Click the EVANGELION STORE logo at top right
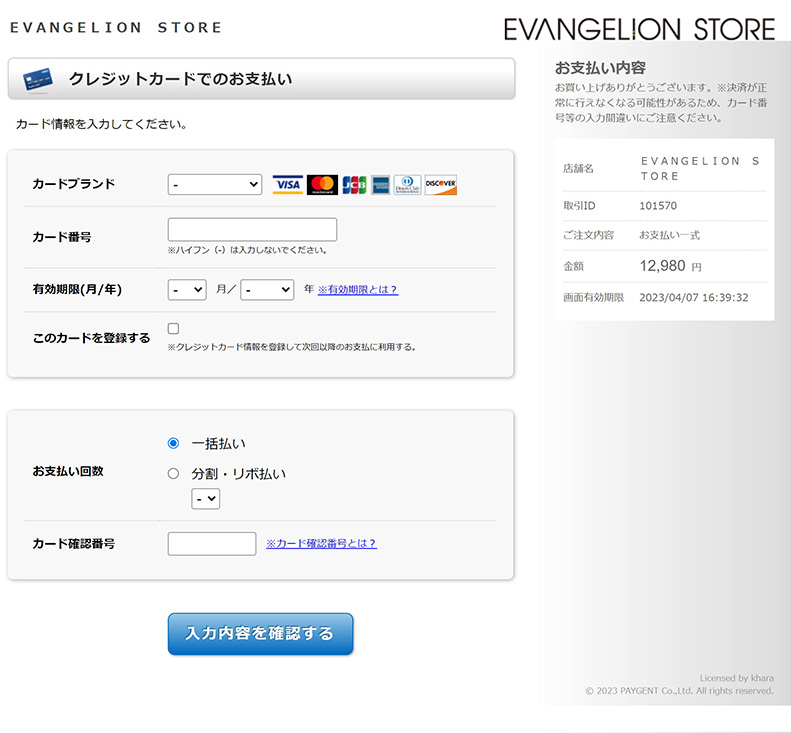 coord(639,29)
